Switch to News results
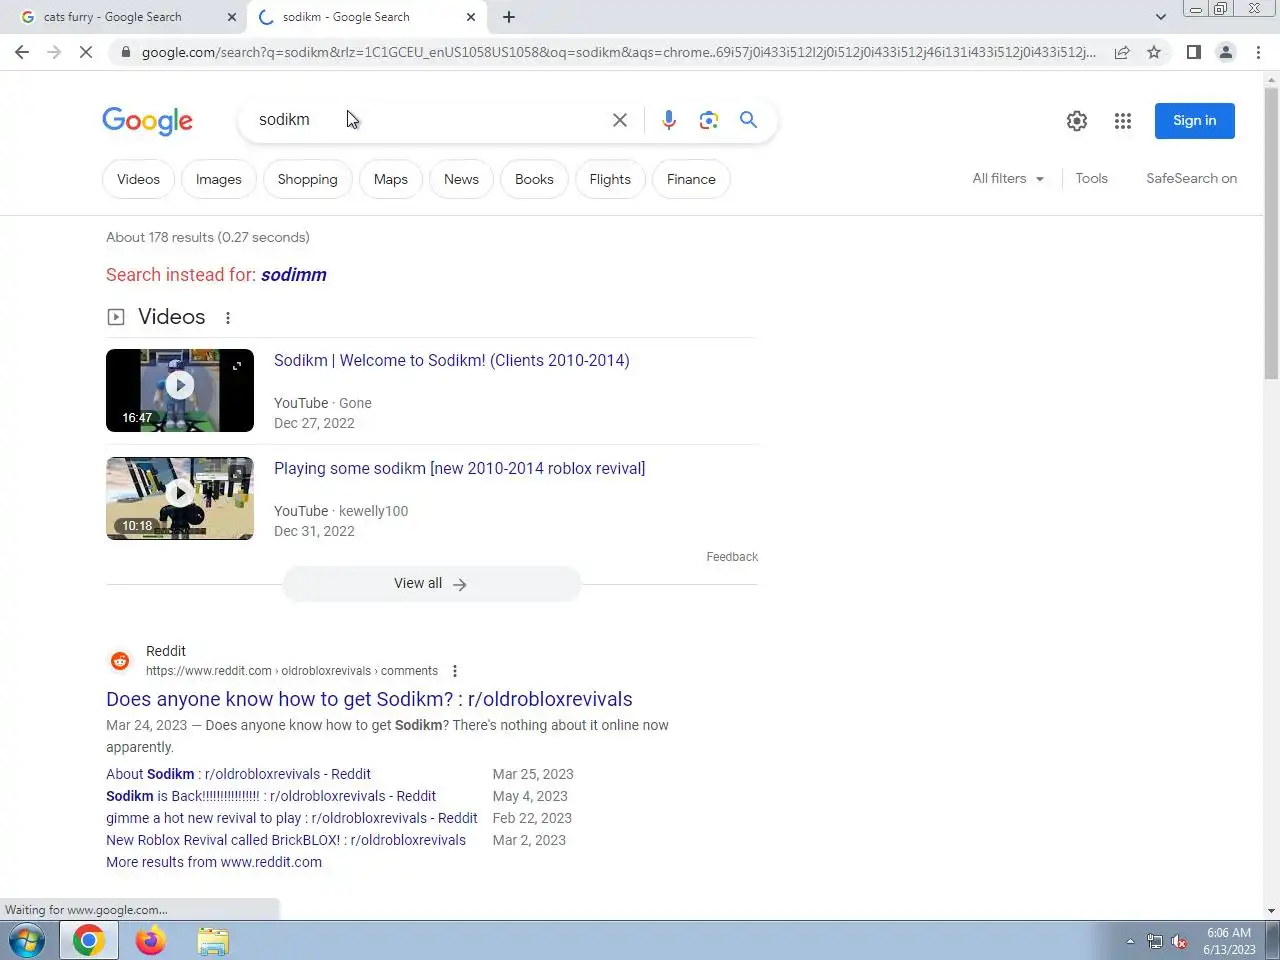The width and height of the screenshot is (1280, 960). (x=461, y=180)
